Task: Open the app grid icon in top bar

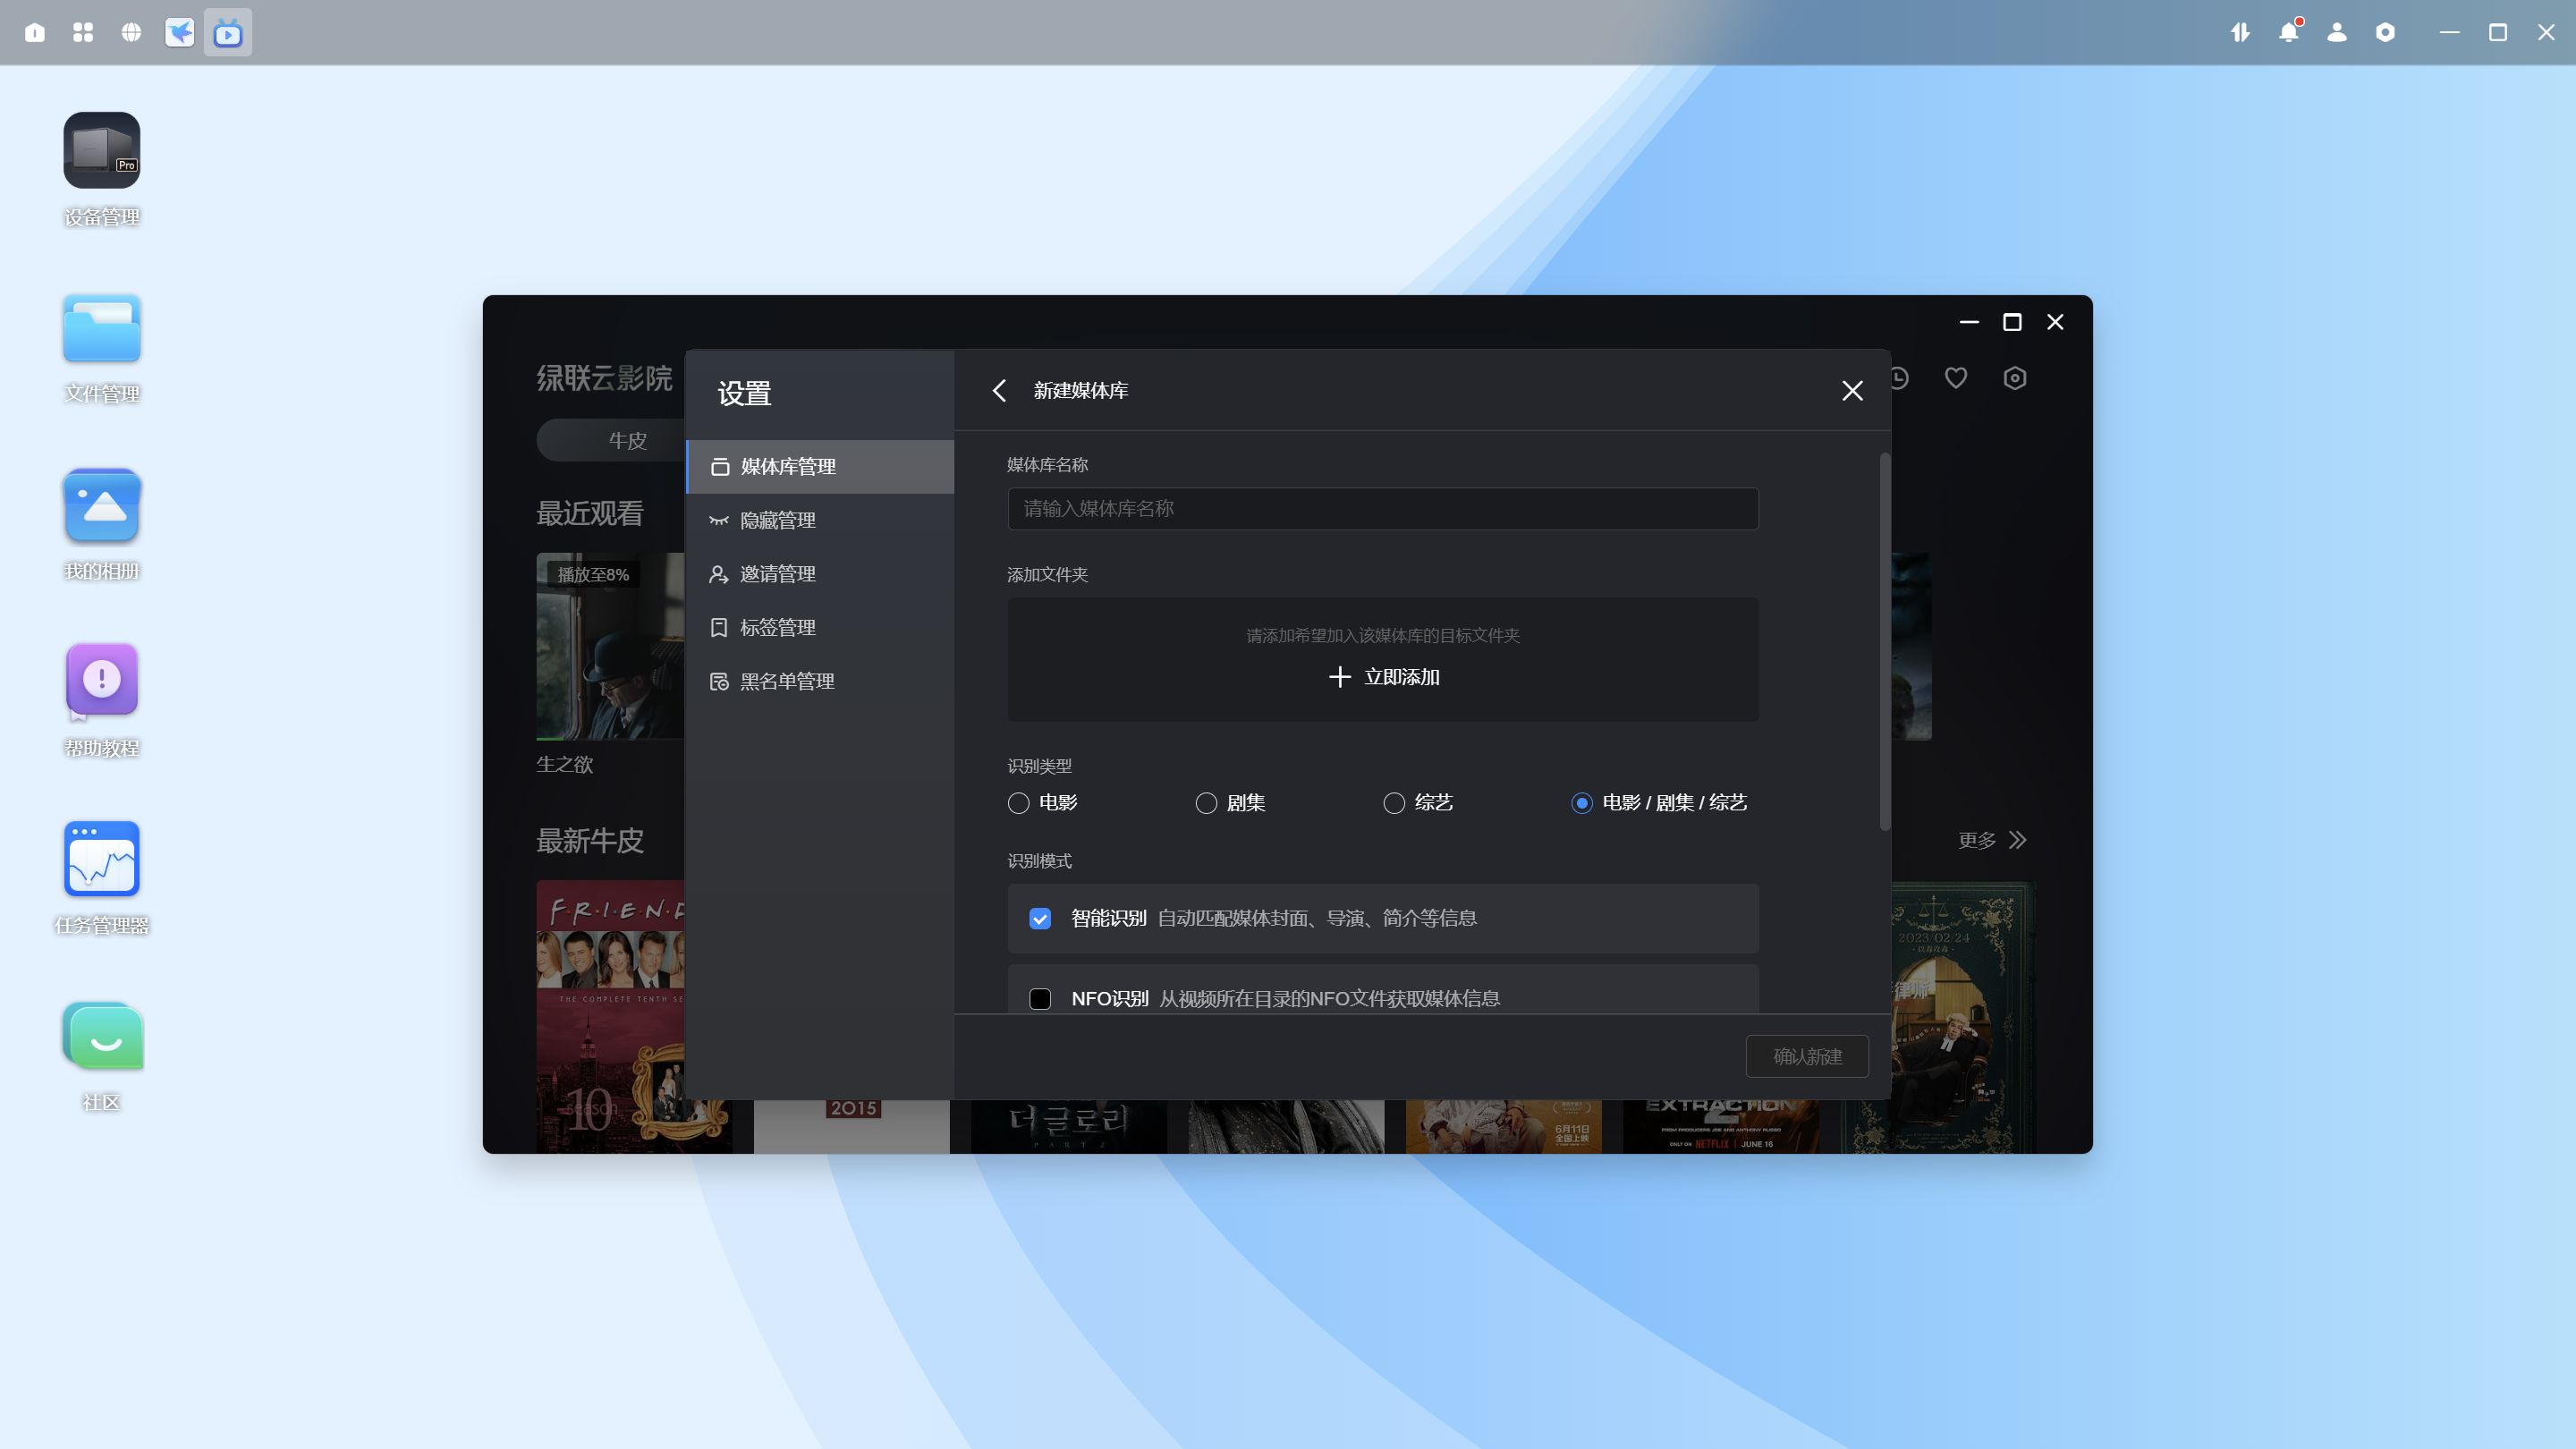Action: pyautogui.click(x=83, y=32)
